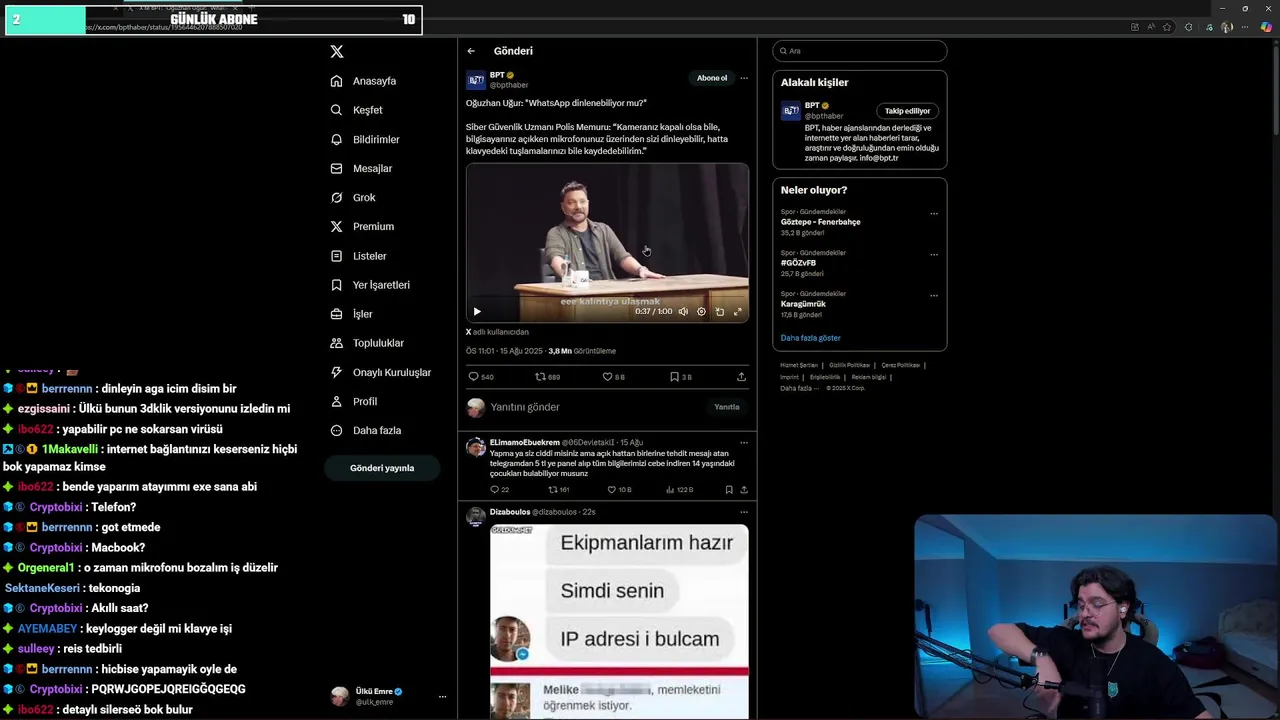The image size is (1280, 720).
Task: Open more options for #GÖZvFB trend
Action: pos(934,254)
